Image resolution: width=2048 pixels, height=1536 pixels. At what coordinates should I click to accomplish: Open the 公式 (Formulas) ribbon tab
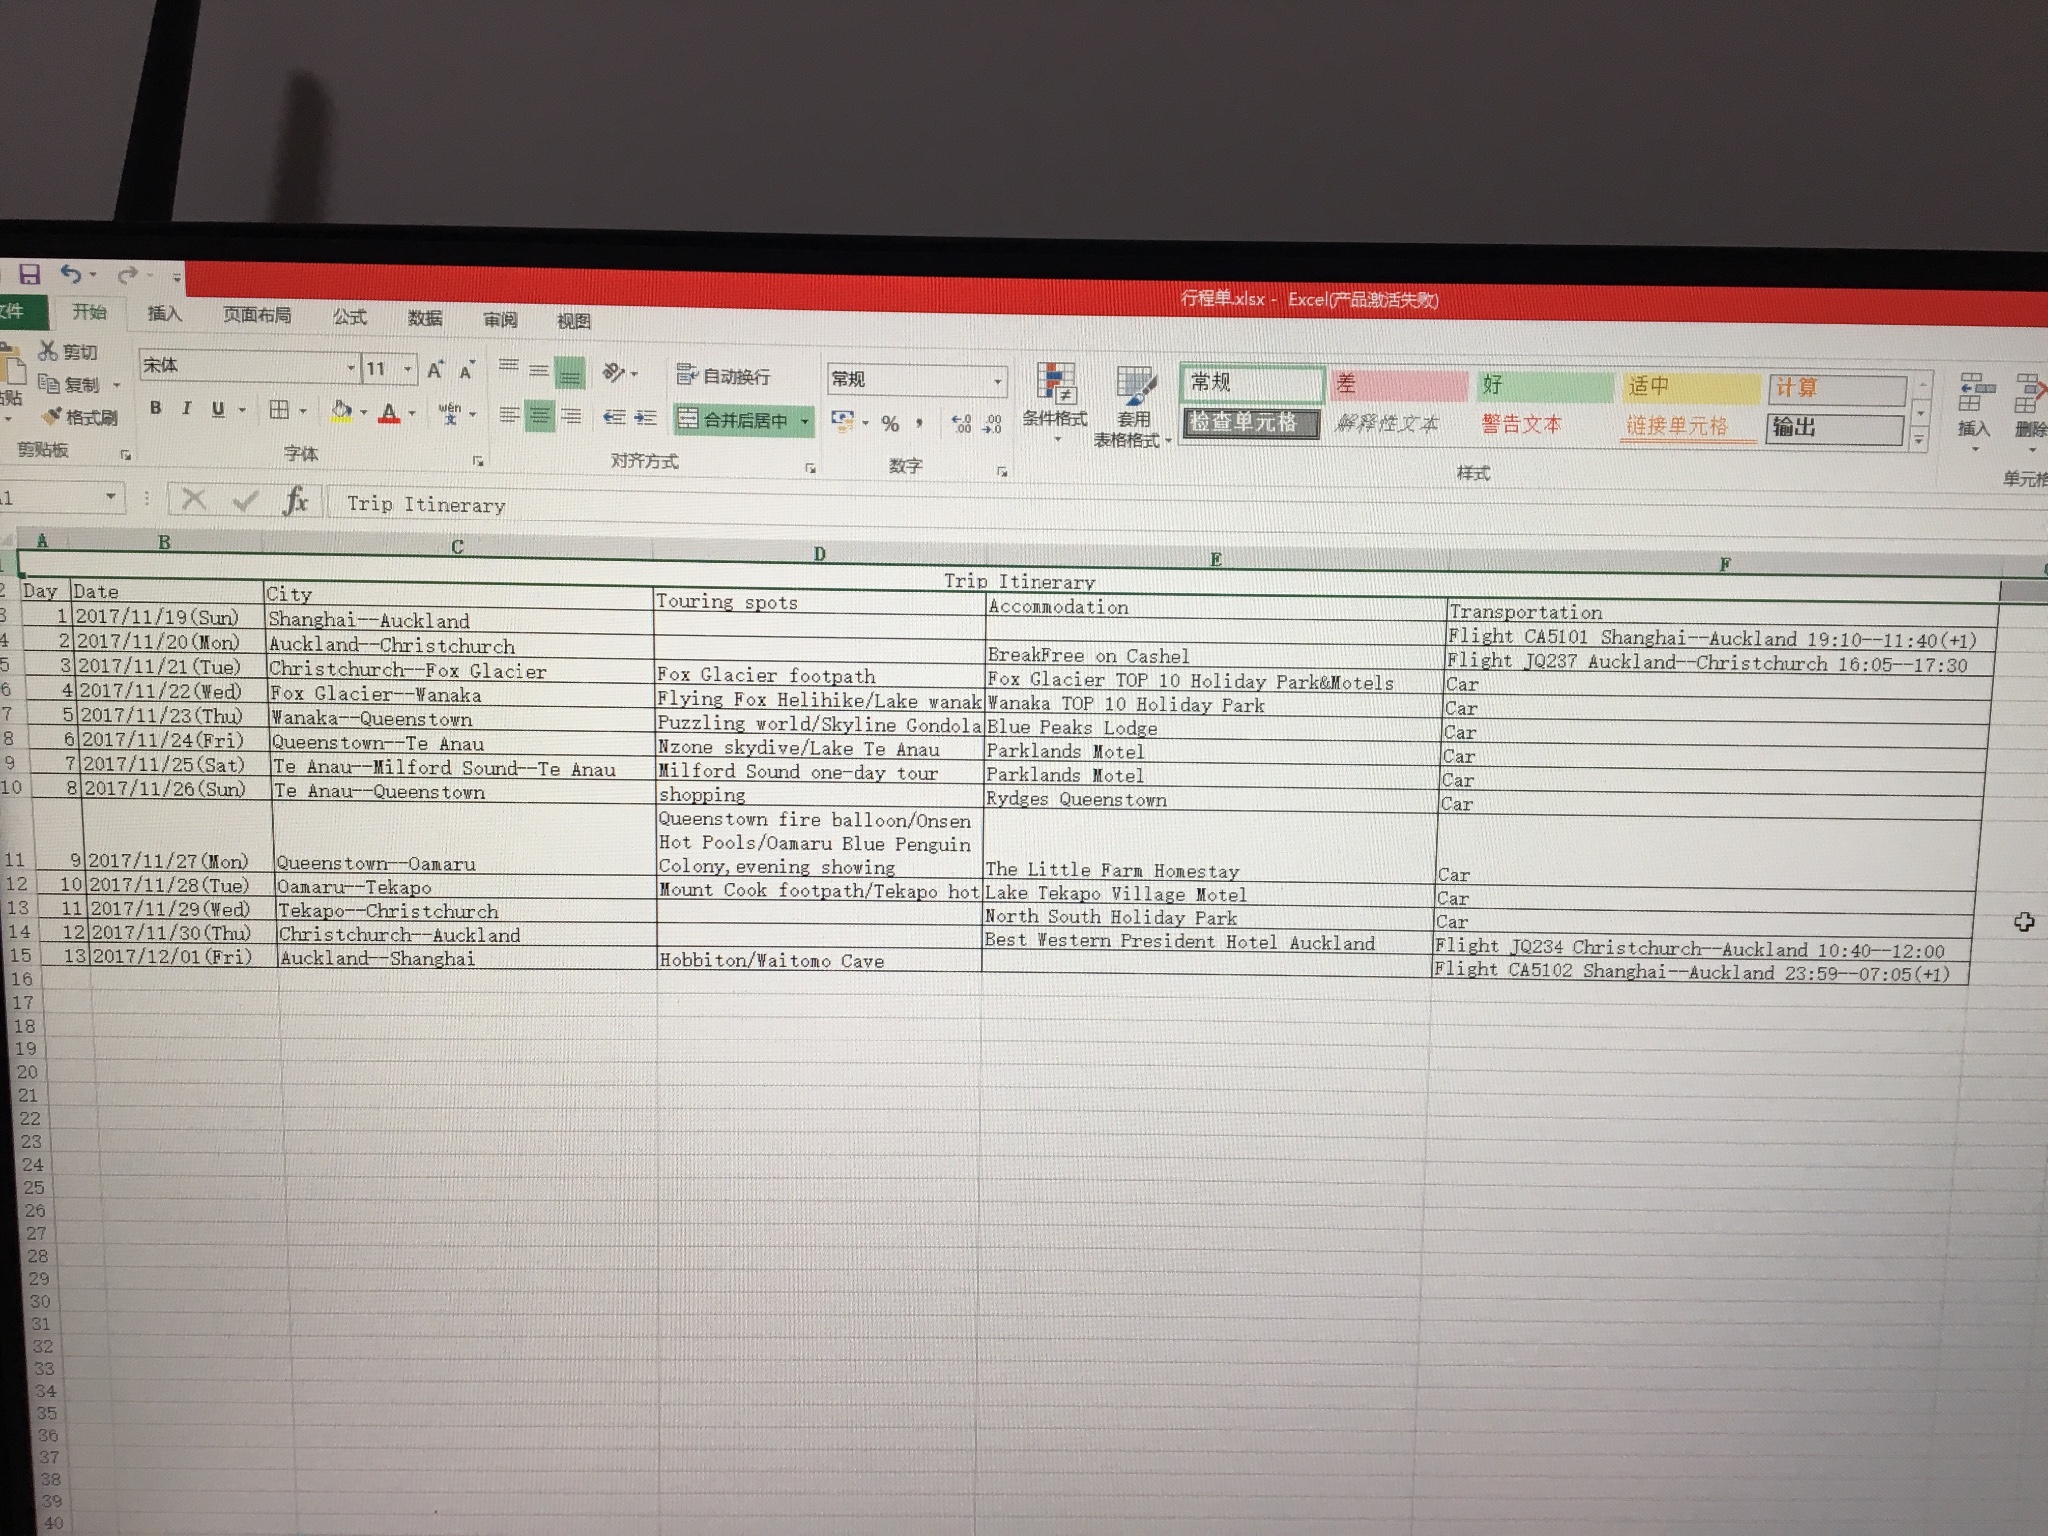click(x=349, y=317)
